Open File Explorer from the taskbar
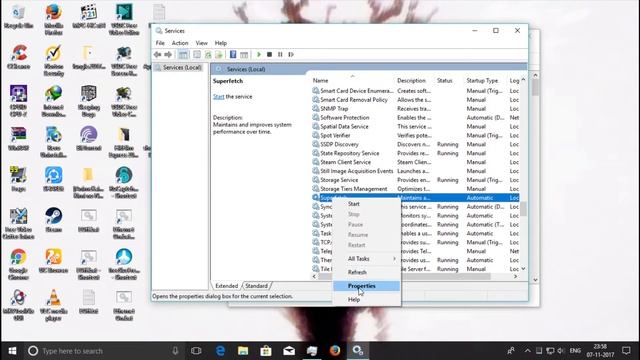The width and height of the screenshot is (640, 360). click(x=243, y=351)
